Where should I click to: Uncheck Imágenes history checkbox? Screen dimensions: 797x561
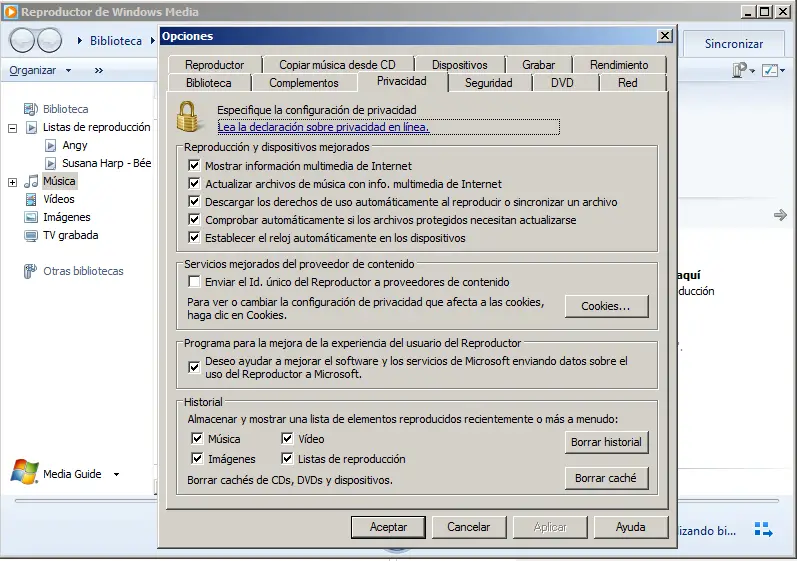(197, 458)
